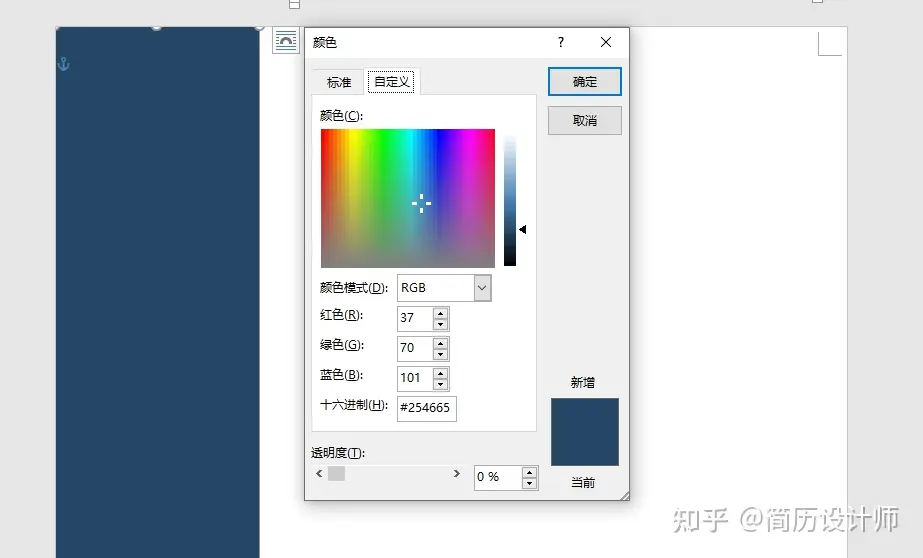The height and width of the screenshot is (558, 923).
Task: Close the 颜色 dialog with X
Action: [605, 42]
